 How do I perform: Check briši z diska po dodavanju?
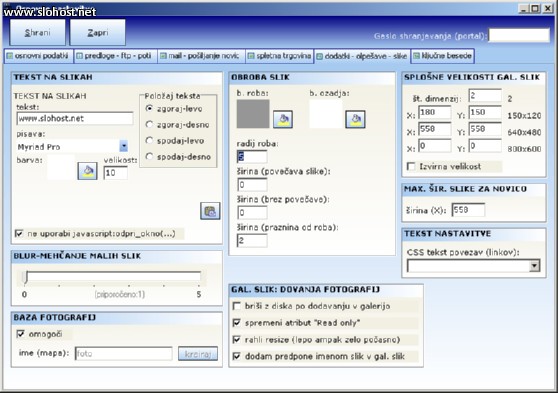click(x=236, y=306)
